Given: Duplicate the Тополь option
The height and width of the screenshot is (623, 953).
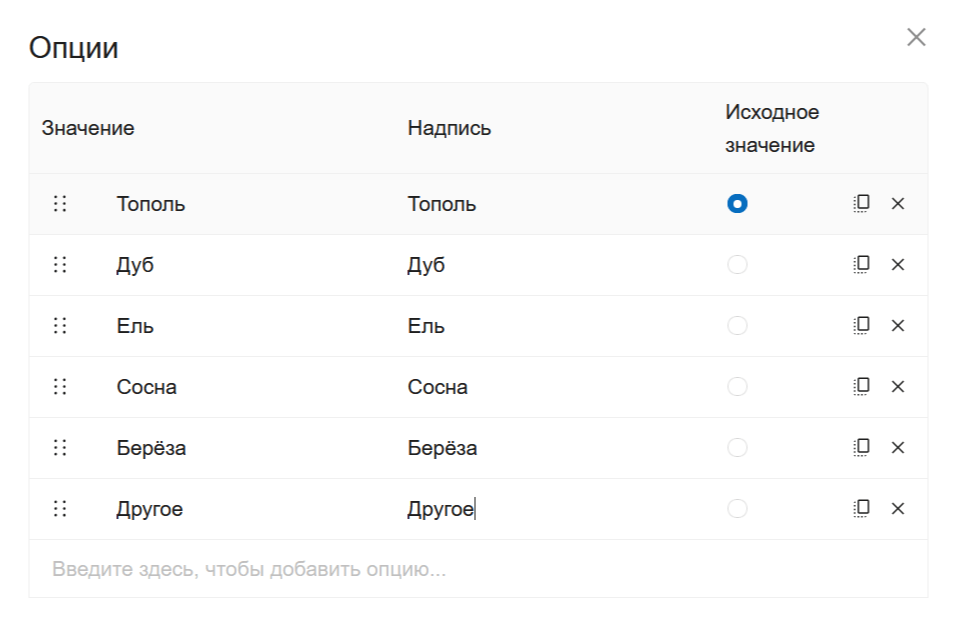Looking at the screenshot, I should 858,203.
